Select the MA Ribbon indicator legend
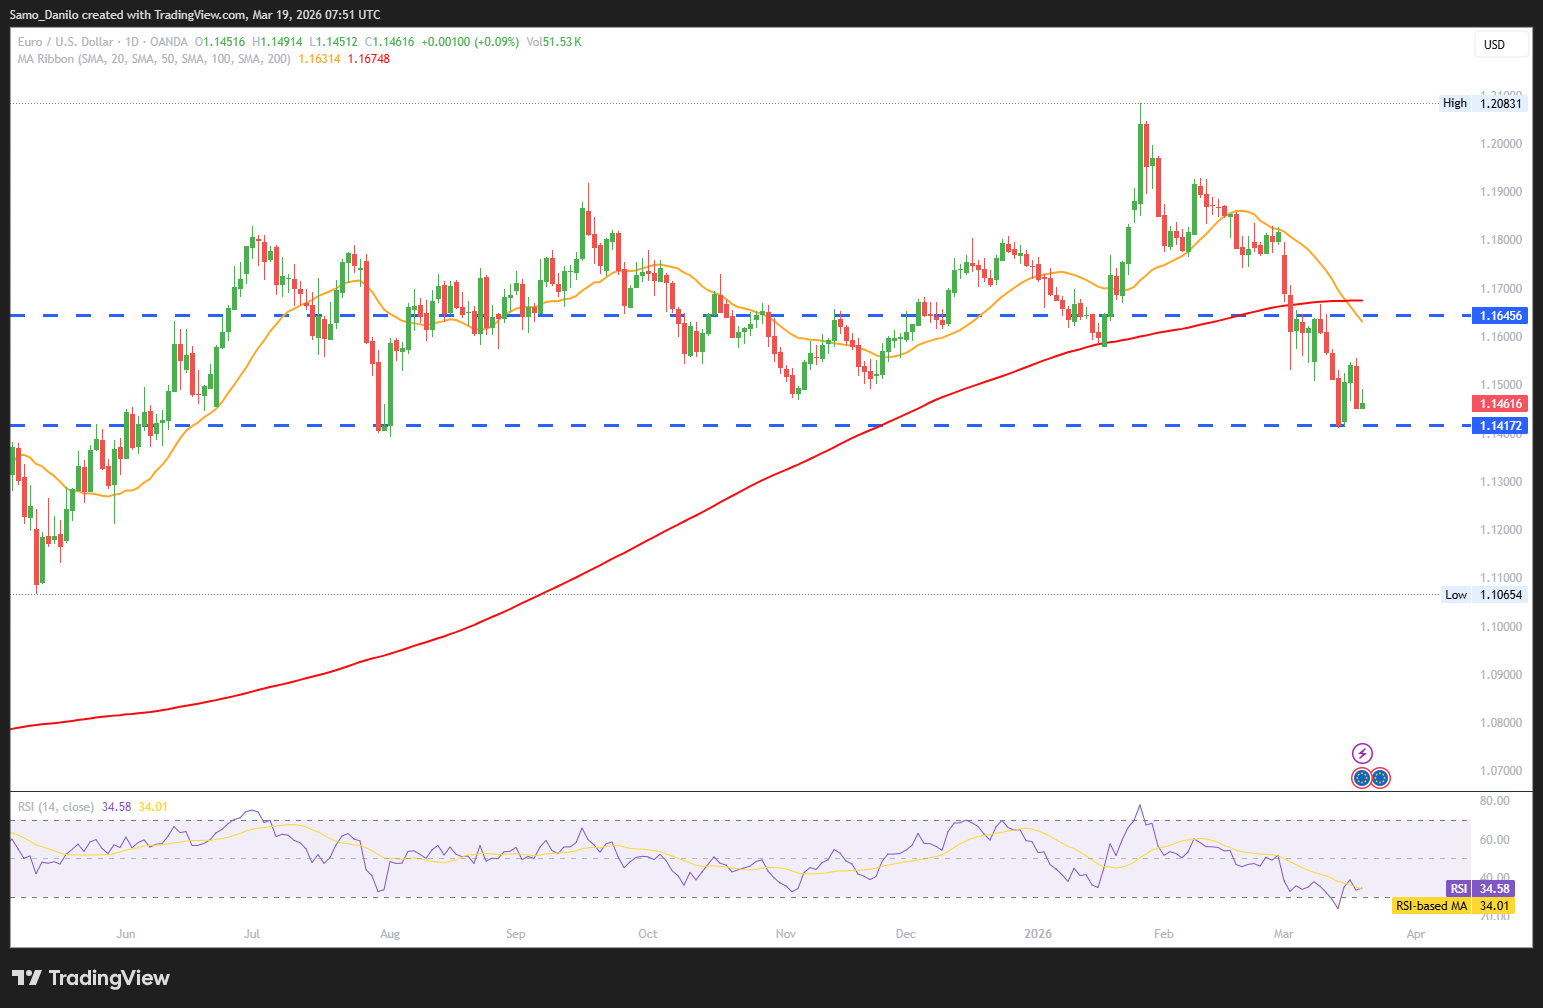 pyautogui.click(x=154, y=59)
